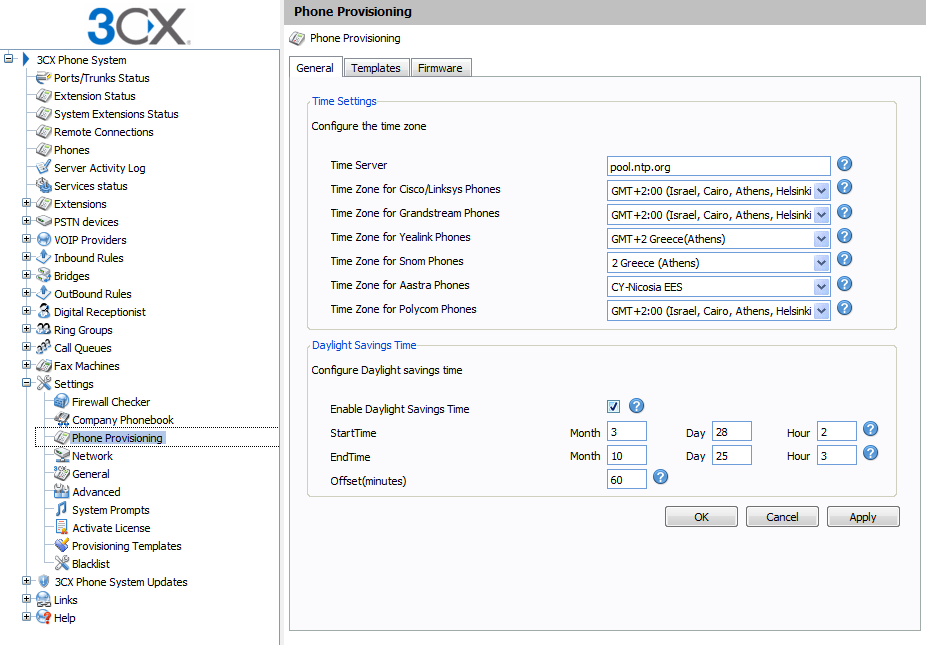Uncheck Enable Daylight Savings Time checkbox
The width and height of the screenshot is (926, 645).
pos(613,406)
